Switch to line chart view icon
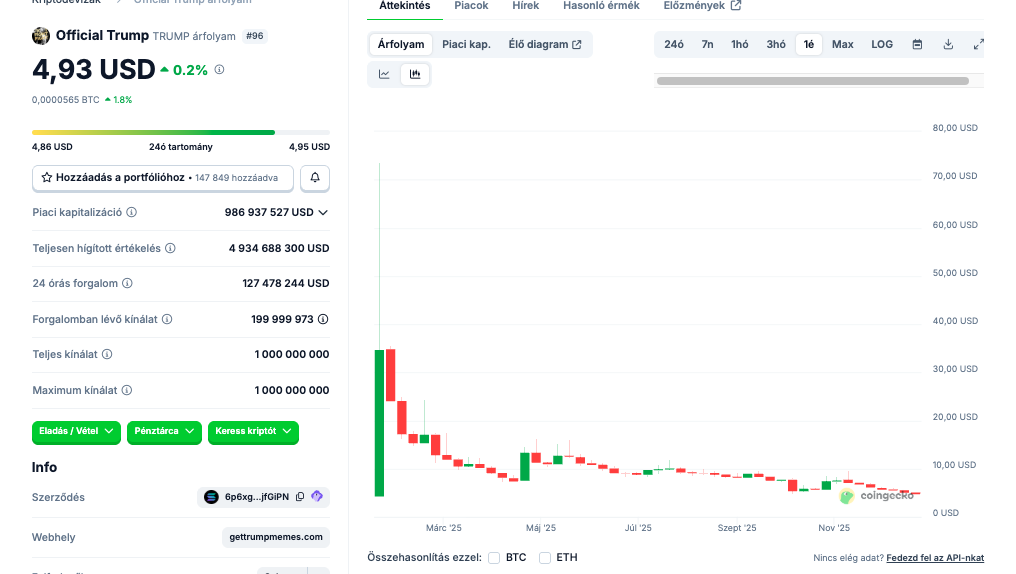The width and height of the screenshot is (1016, 574). (x=384, y=74)
